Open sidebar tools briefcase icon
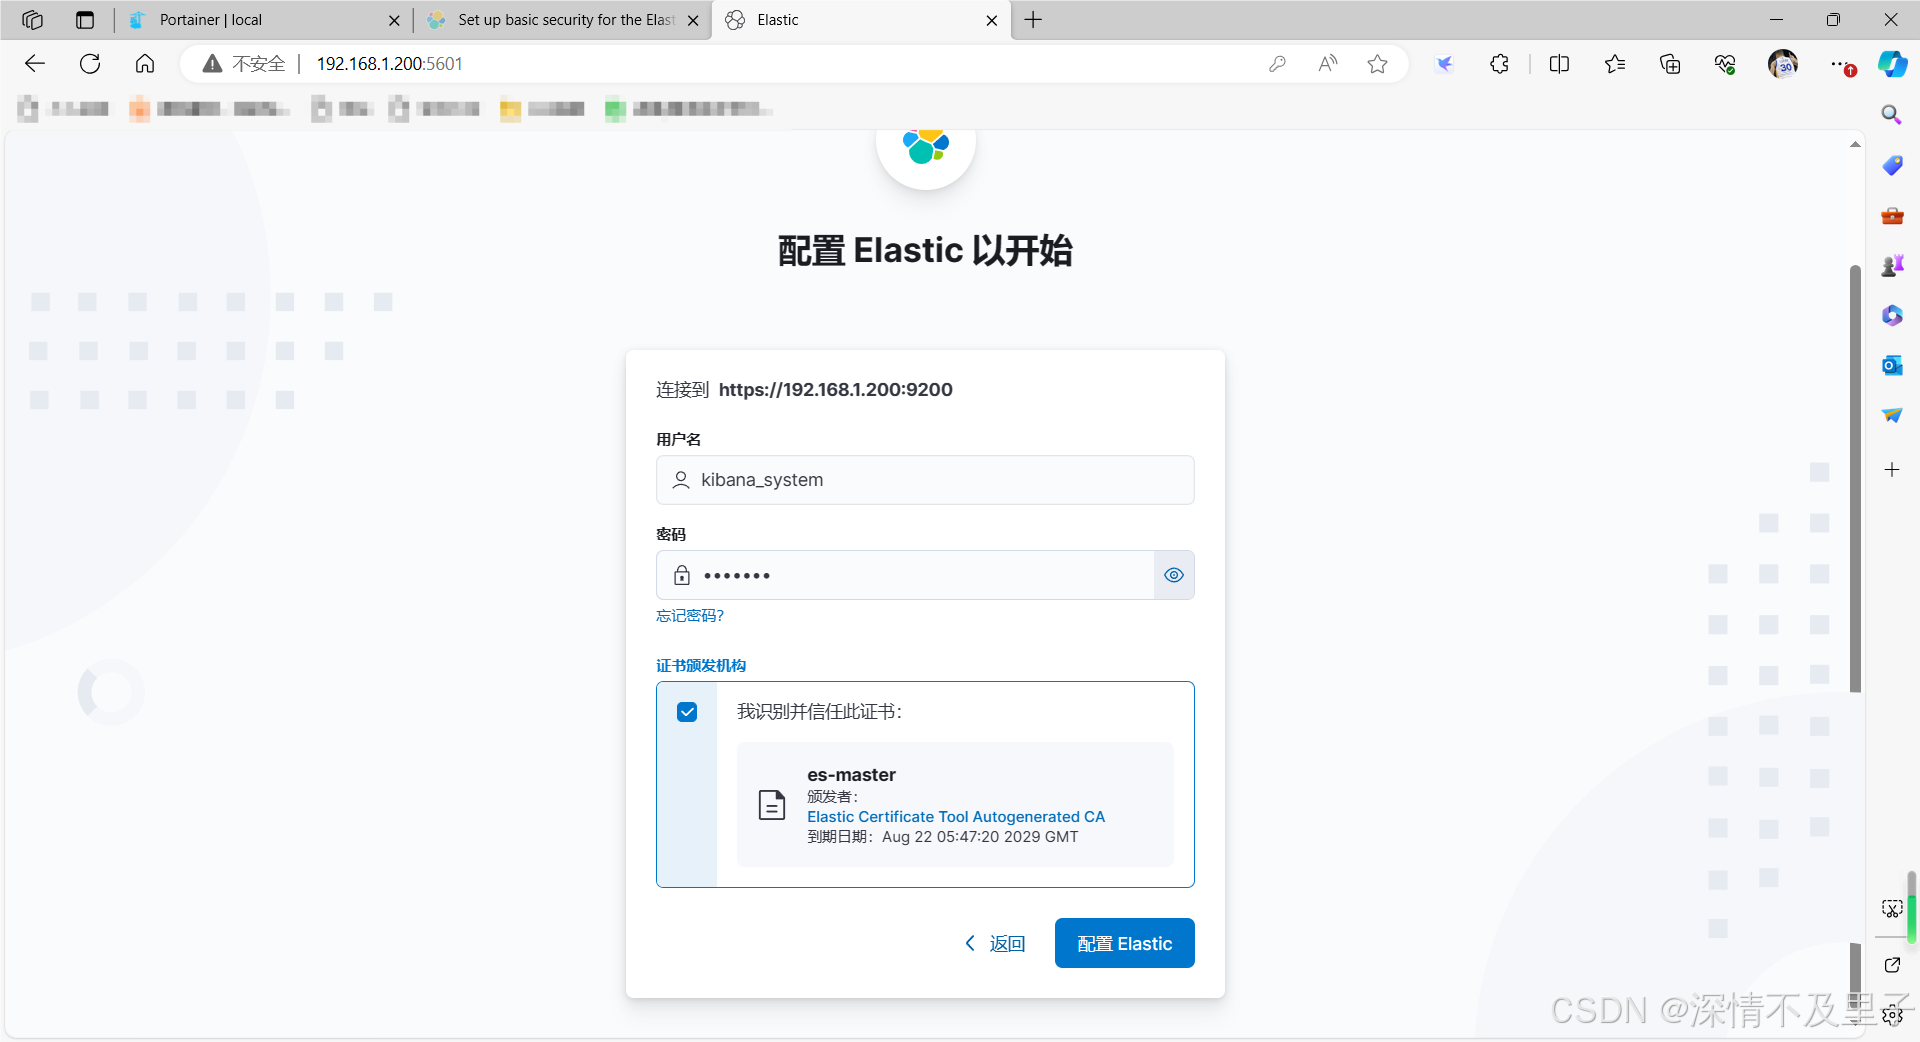Image resolution: width=1920 pixels, height=1042 pixels. 1892,215
